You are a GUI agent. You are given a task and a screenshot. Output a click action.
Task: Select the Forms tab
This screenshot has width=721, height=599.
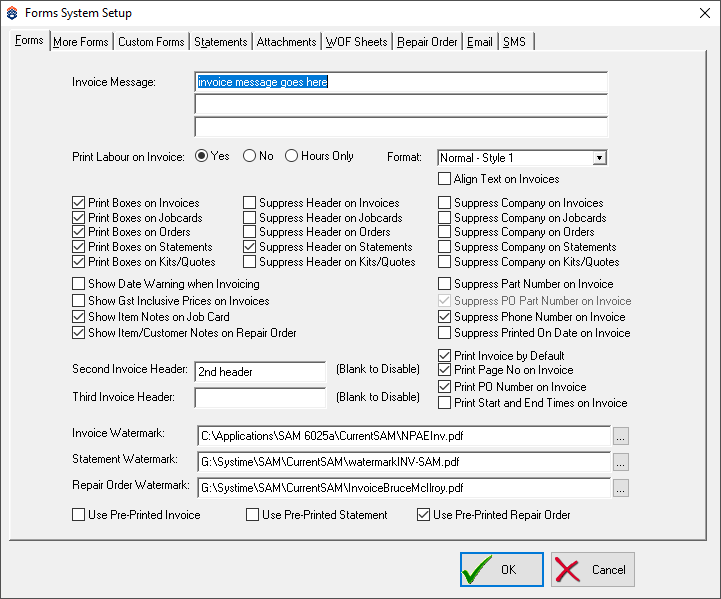29,40
